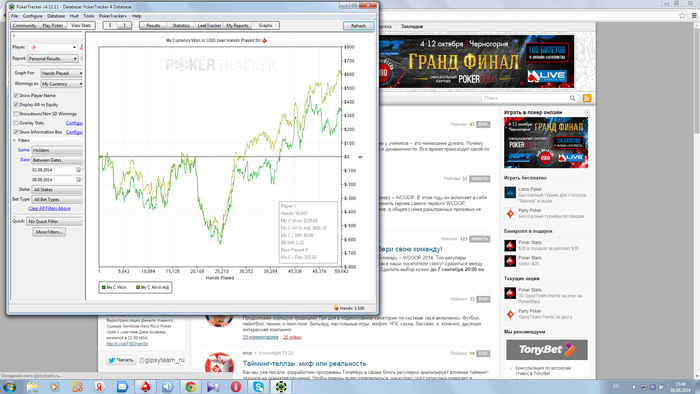Click the More Filters... button
Screen dimensions: 700x394
coord(49,232)
